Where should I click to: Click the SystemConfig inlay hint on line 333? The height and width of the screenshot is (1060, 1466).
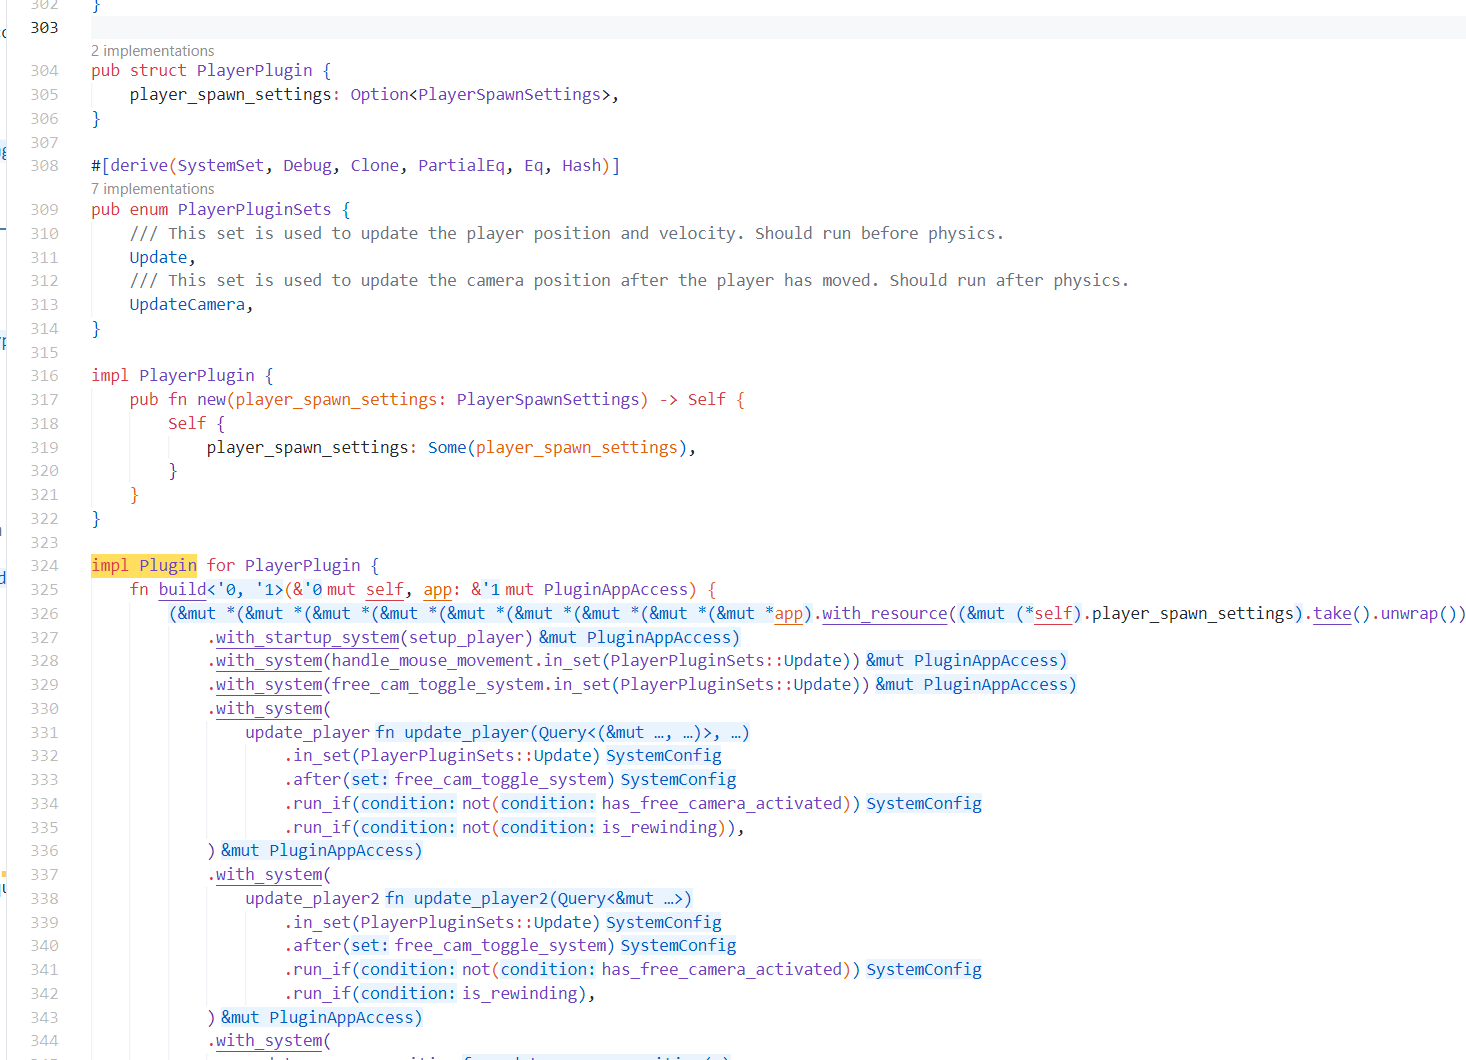pyautogui.click(x=678, y=780)
